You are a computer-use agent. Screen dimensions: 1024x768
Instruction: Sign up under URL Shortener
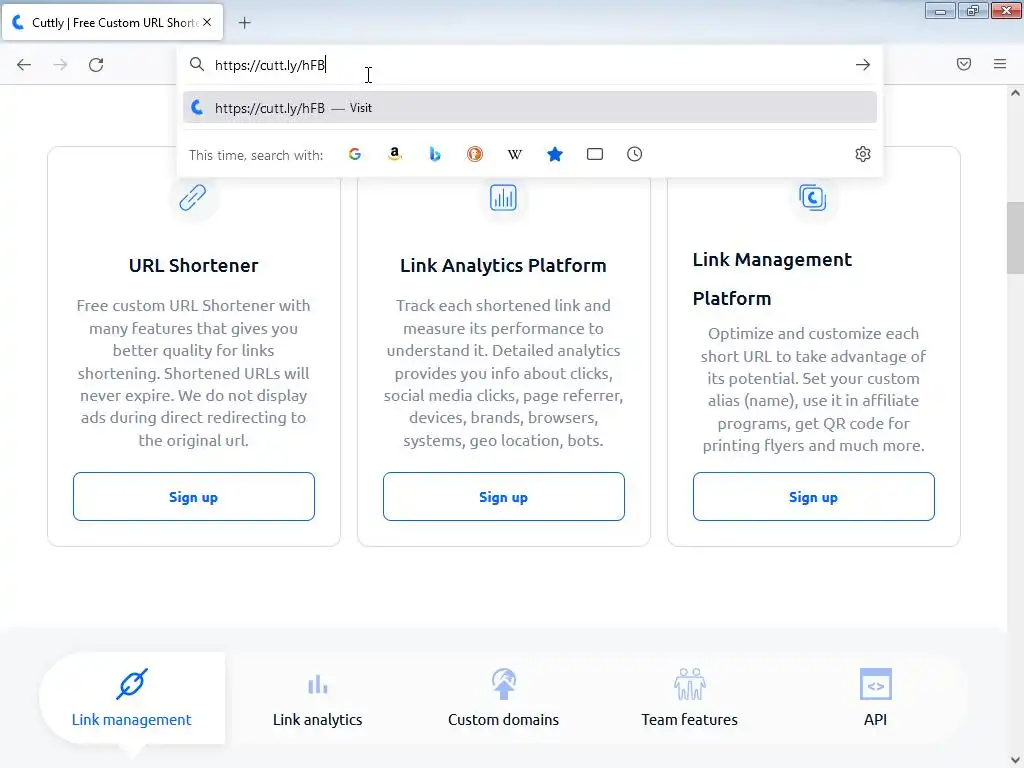pos(193,497)
